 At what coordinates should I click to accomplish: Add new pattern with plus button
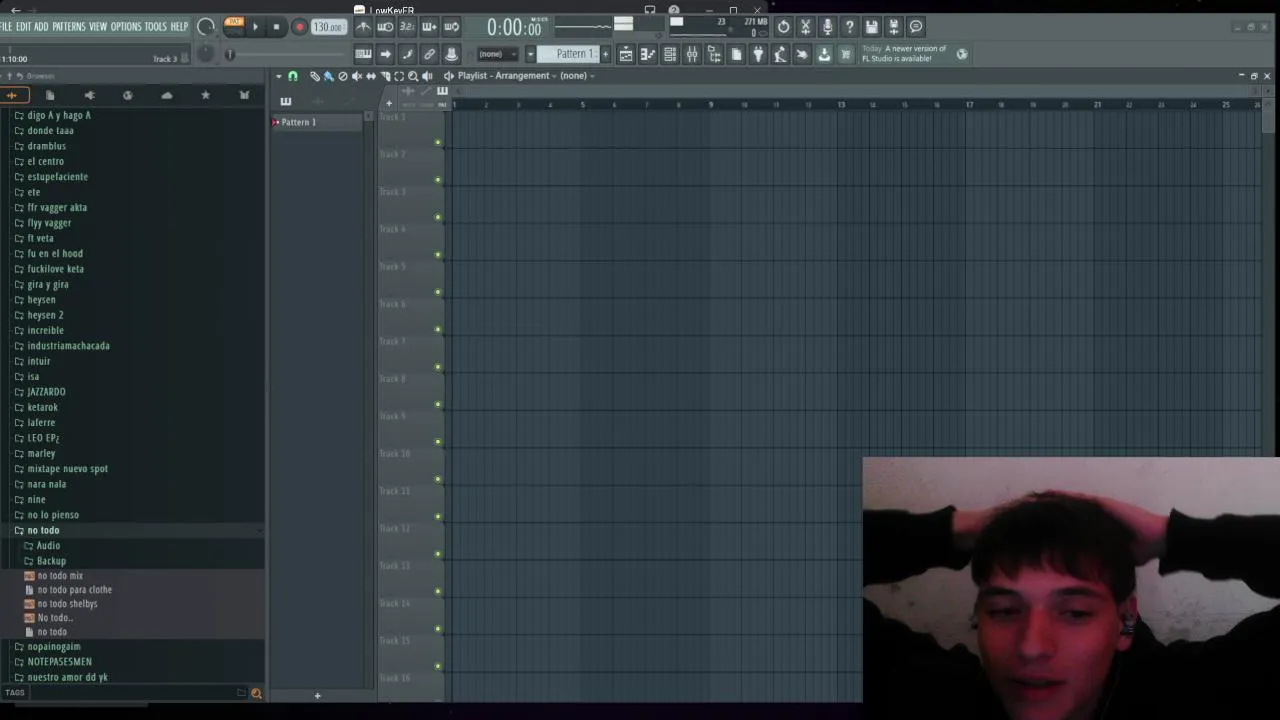tap(605, 54)
